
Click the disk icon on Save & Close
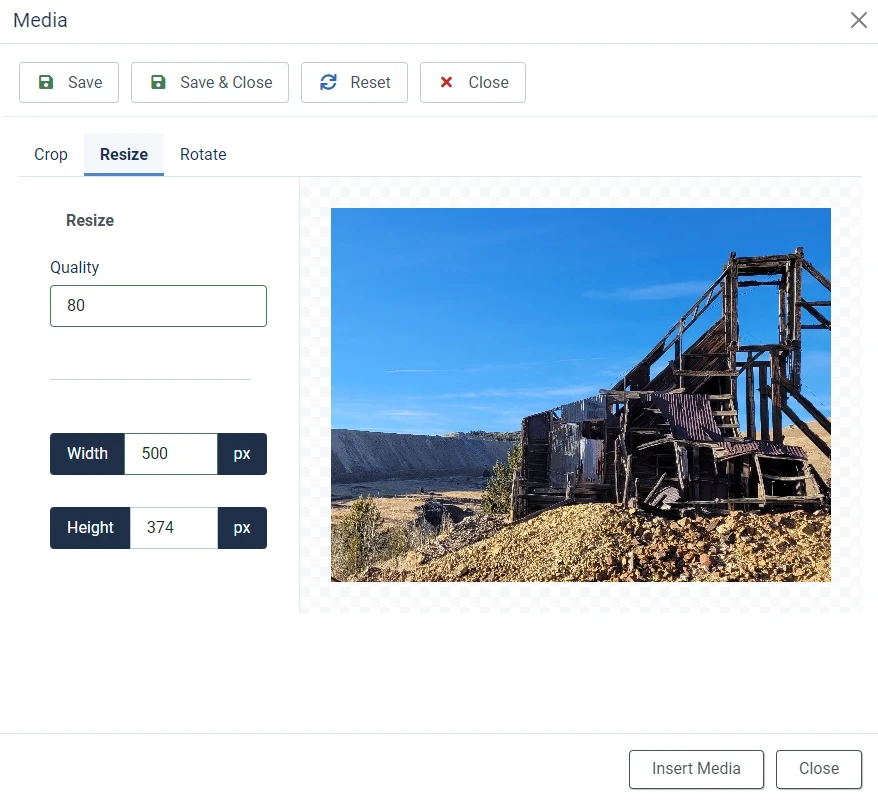pyautogui.click(x=158, y=82)
